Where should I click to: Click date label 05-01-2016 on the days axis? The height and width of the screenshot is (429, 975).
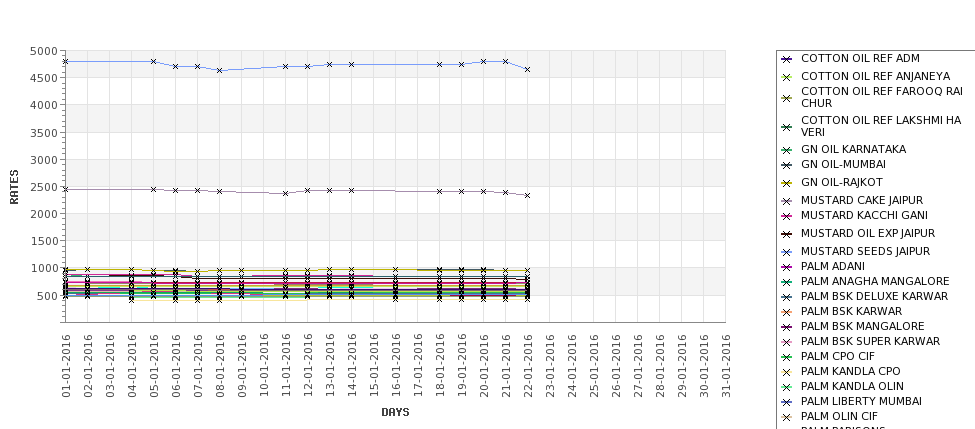(x=154, y=366)
